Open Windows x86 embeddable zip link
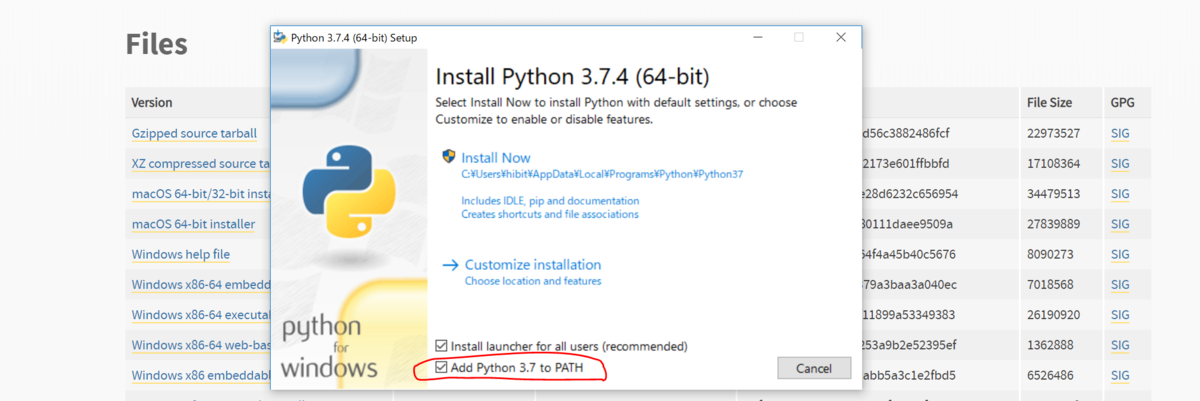This screenshot has width=1200, height=401. [x=201, y=375]
